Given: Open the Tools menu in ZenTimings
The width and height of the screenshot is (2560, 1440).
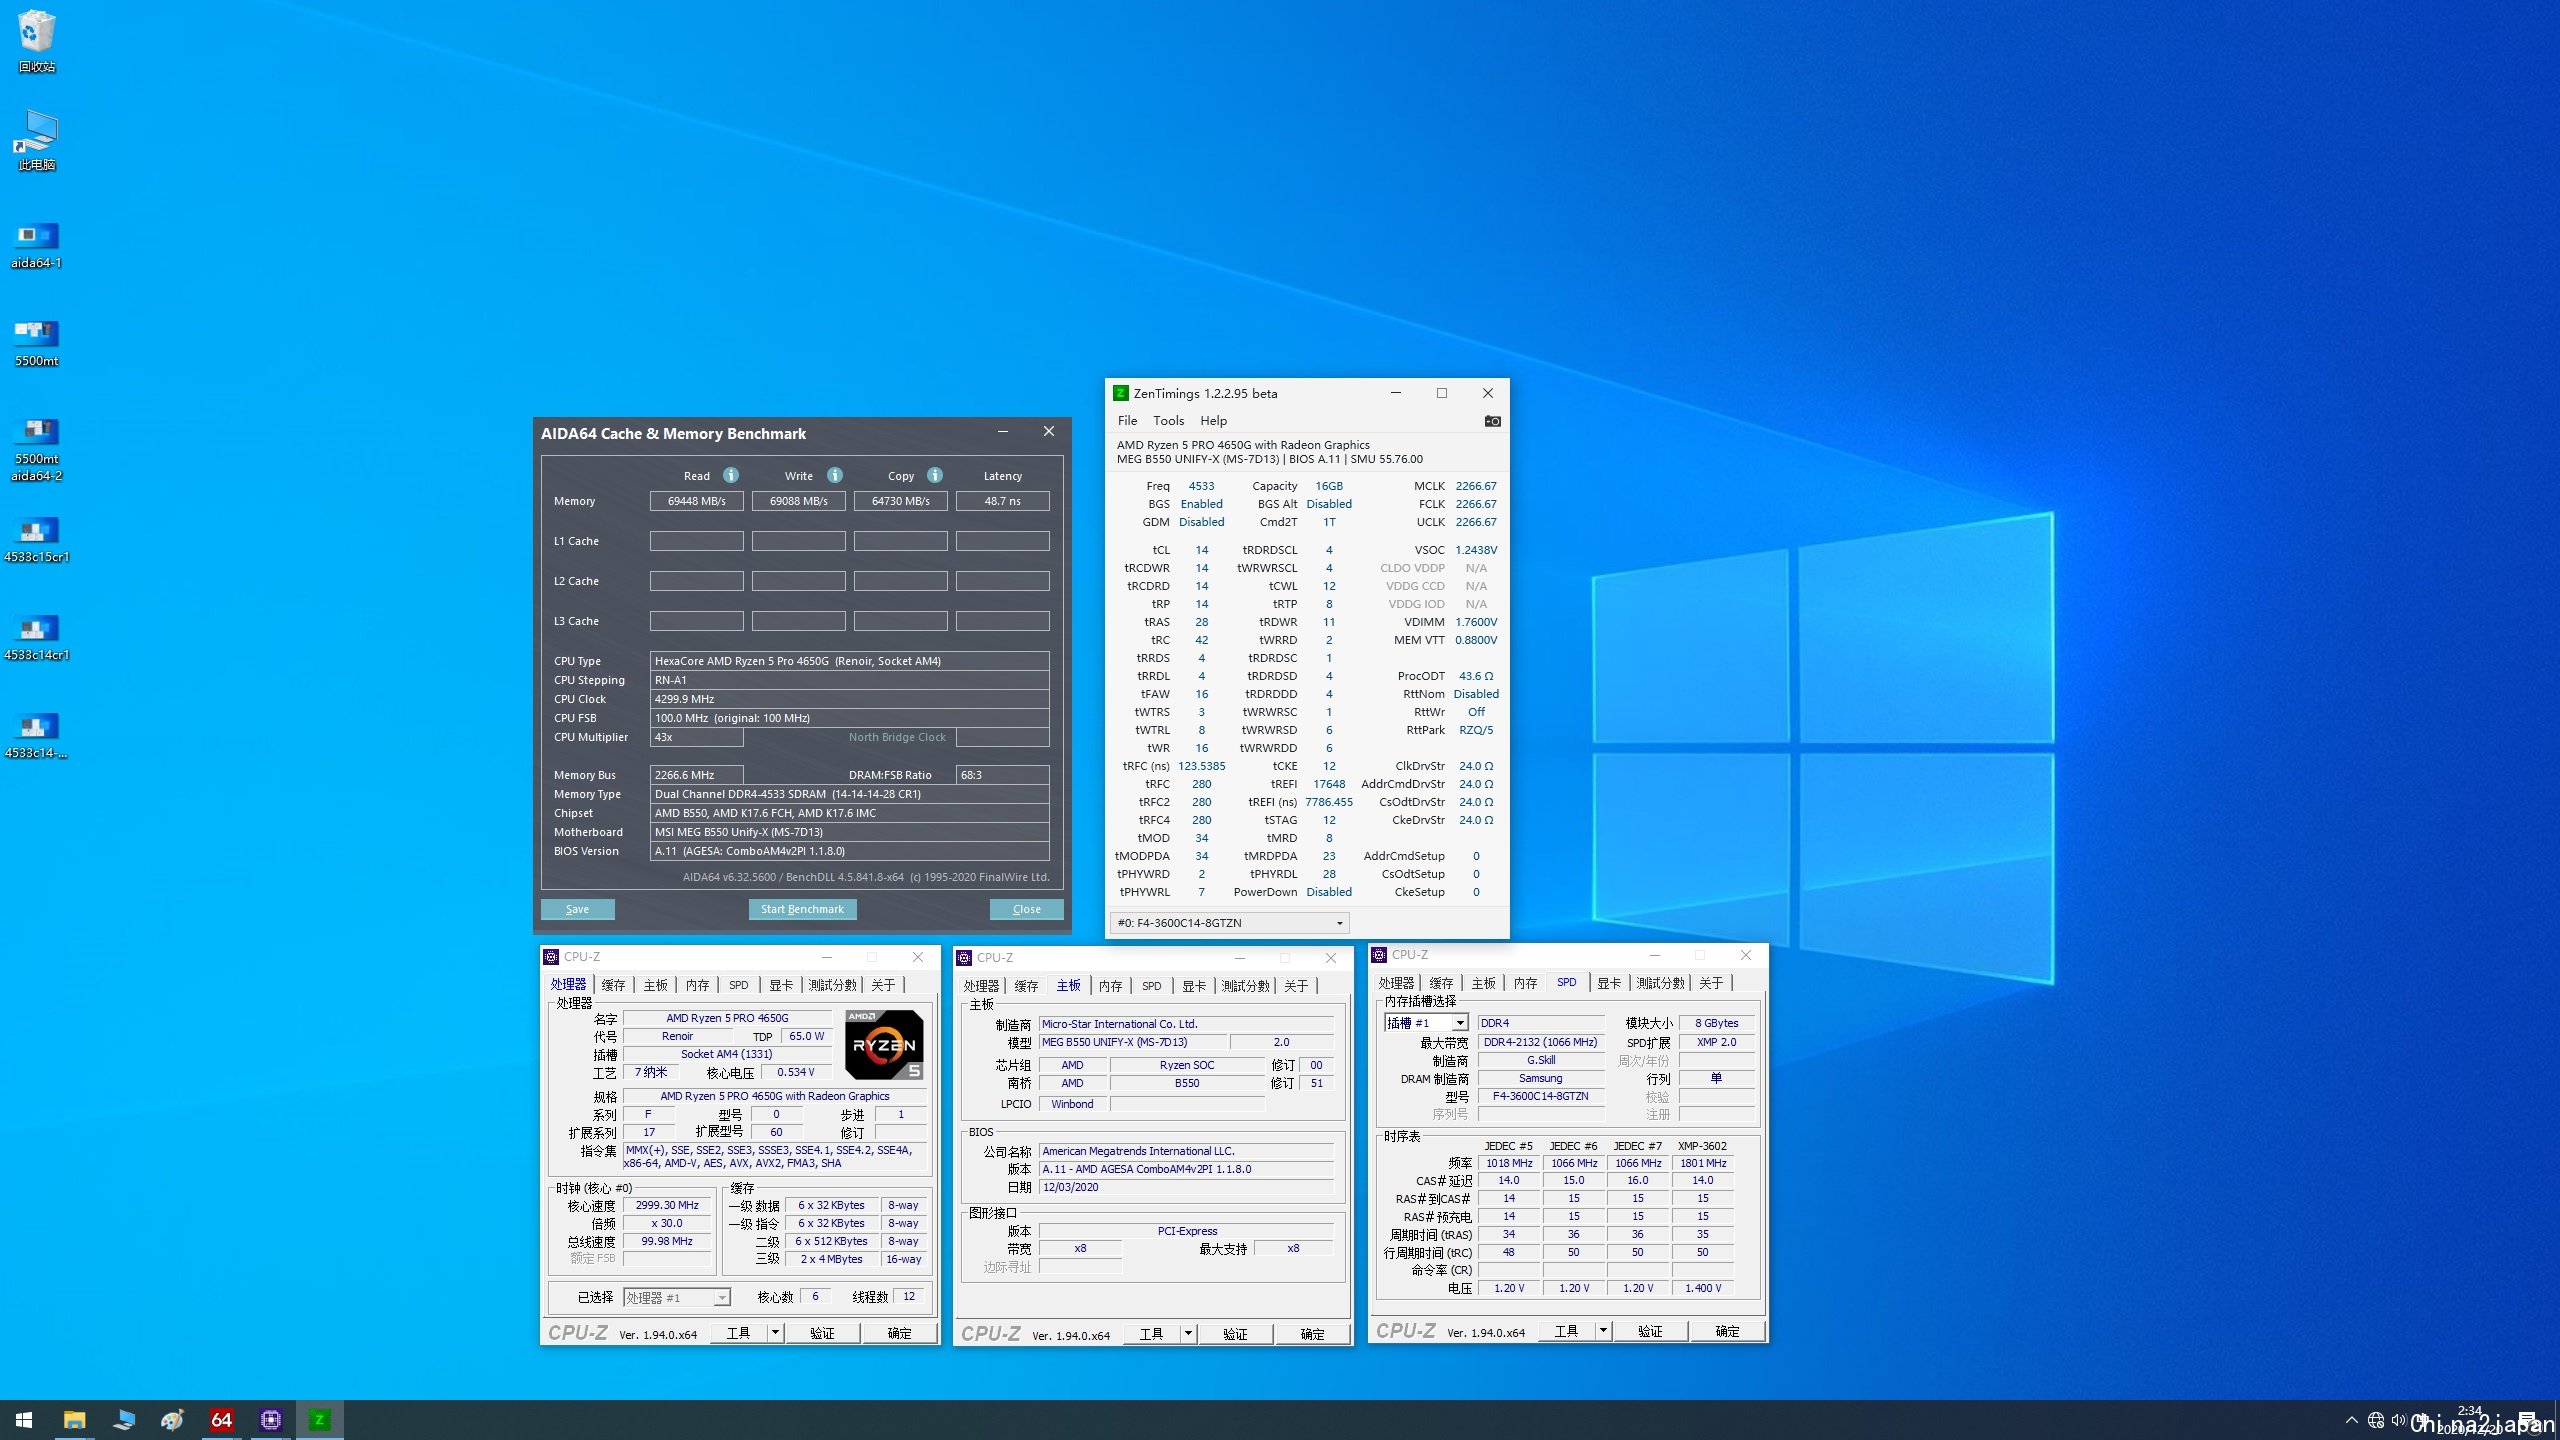Looking at the screenshot, I should [x=1168, y=421].
